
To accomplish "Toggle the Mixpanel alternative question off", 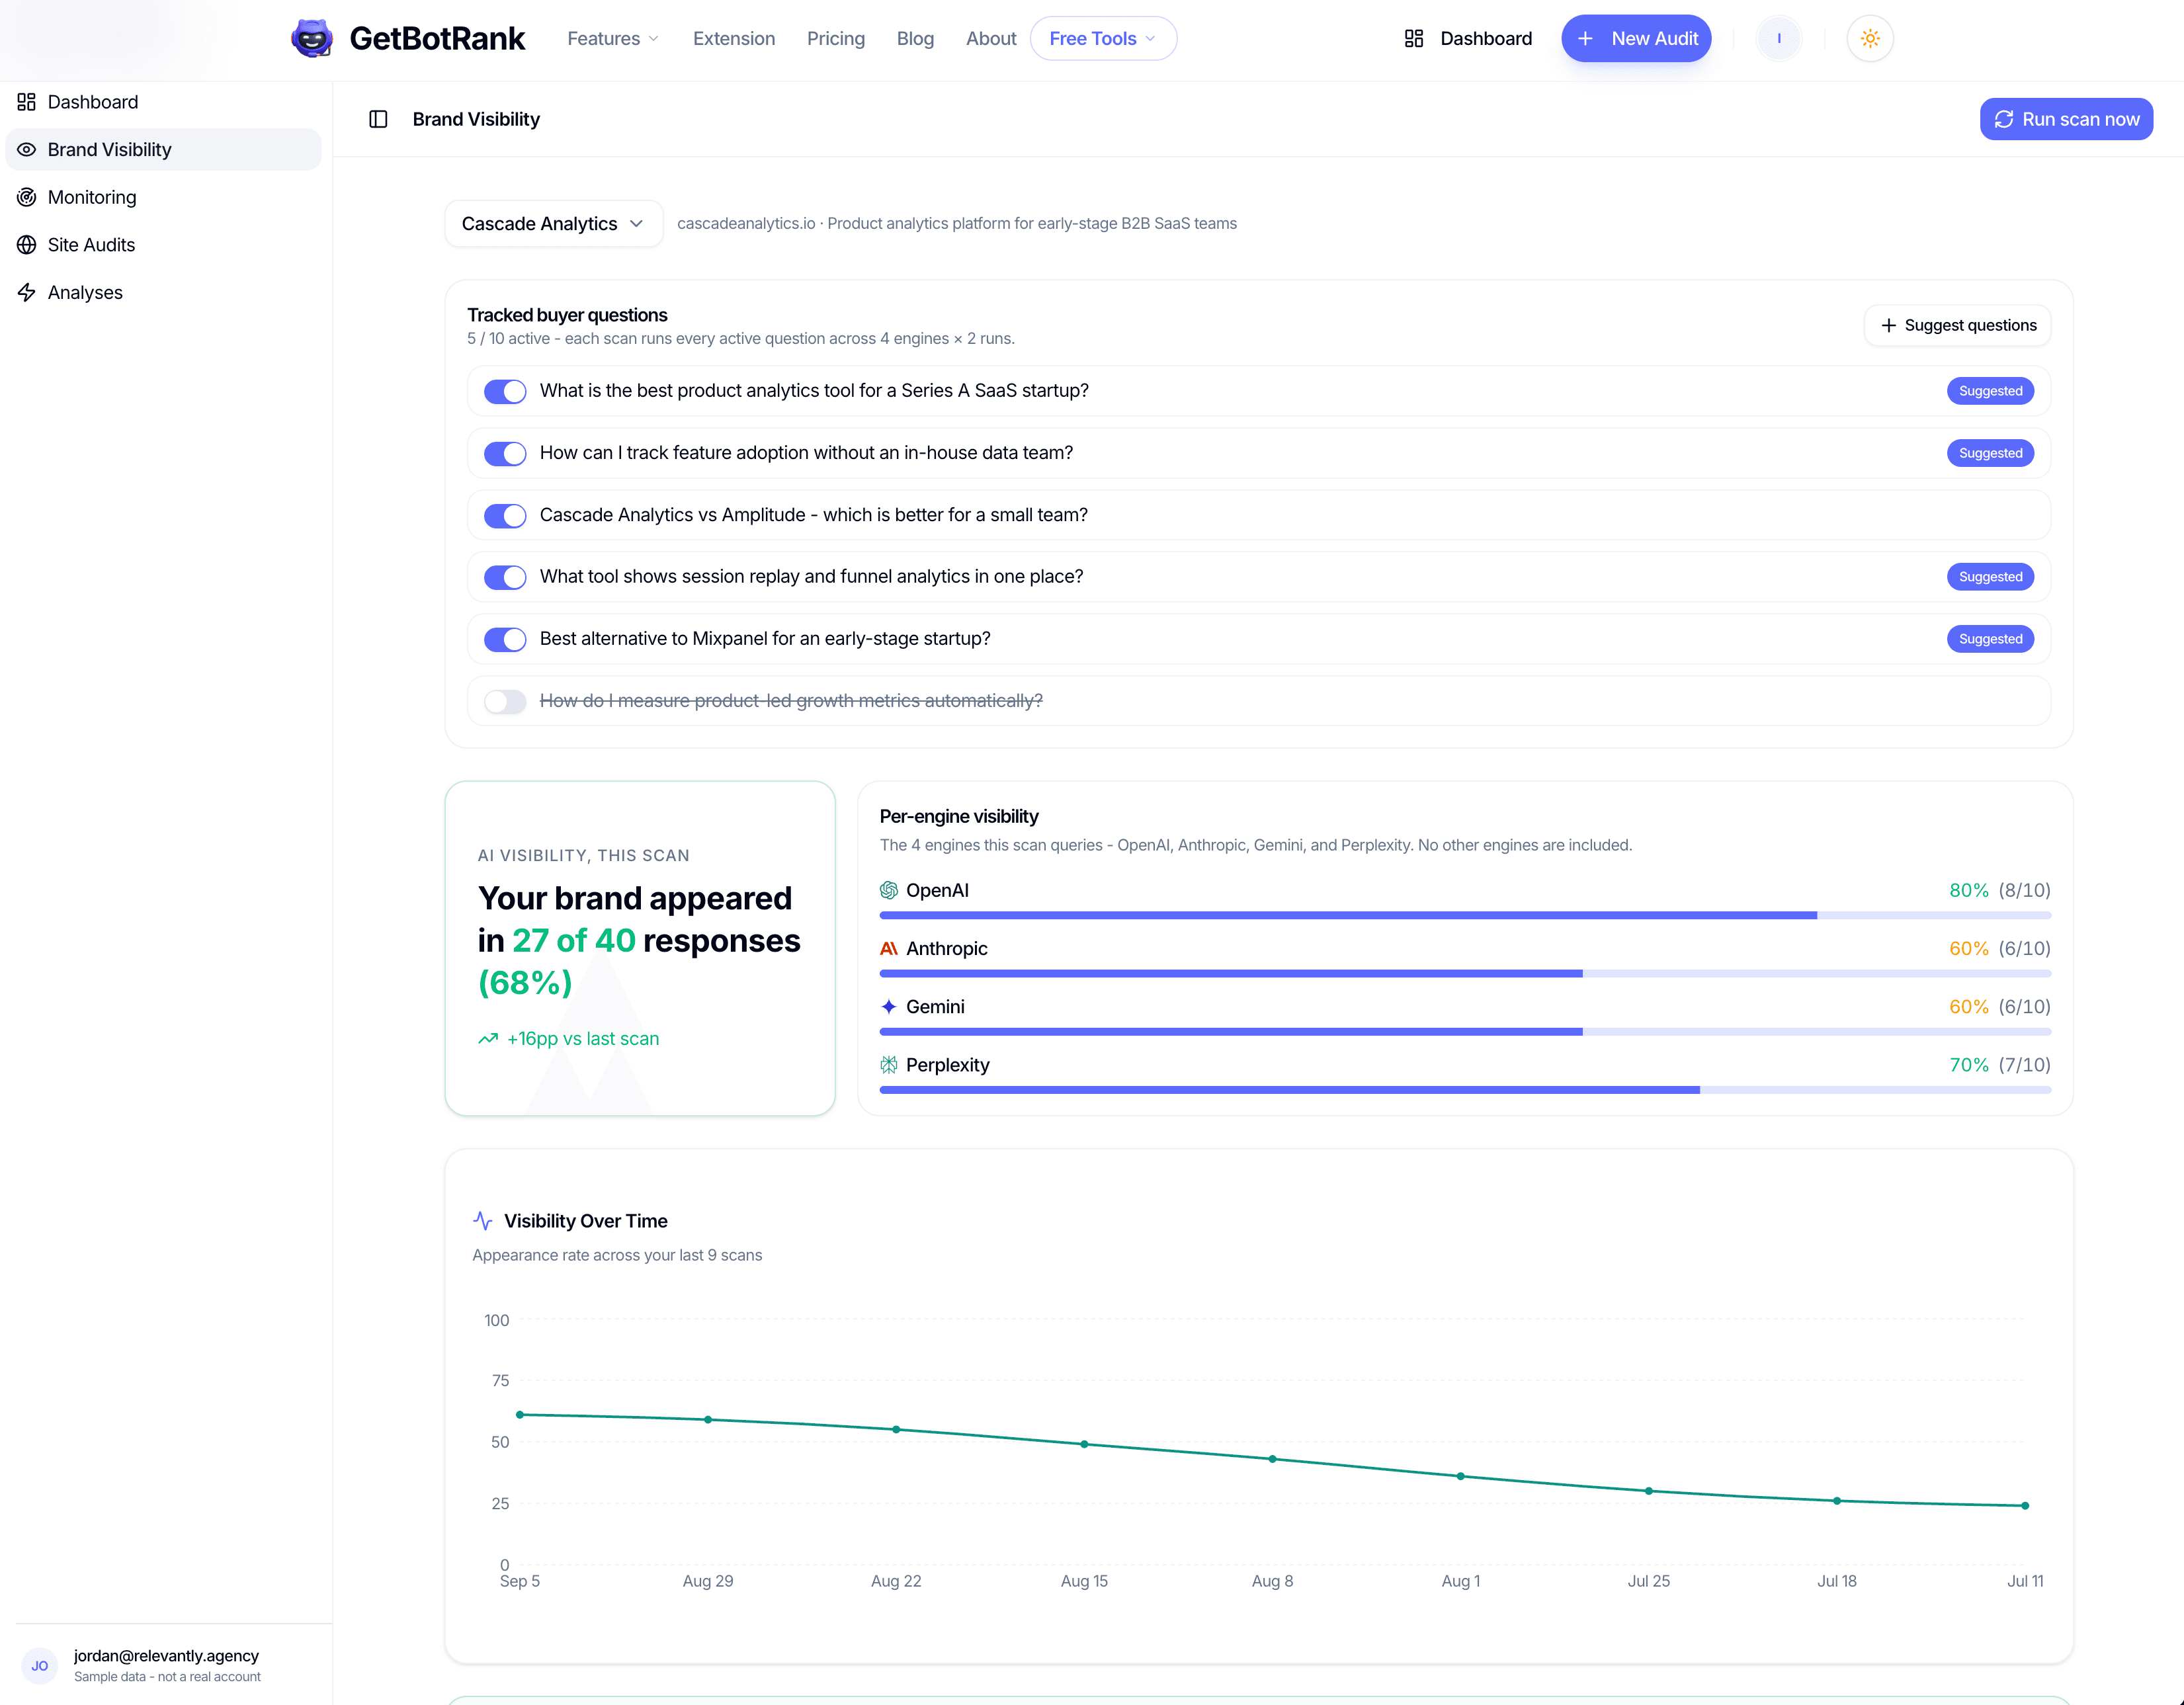I will tap(505, 639).
